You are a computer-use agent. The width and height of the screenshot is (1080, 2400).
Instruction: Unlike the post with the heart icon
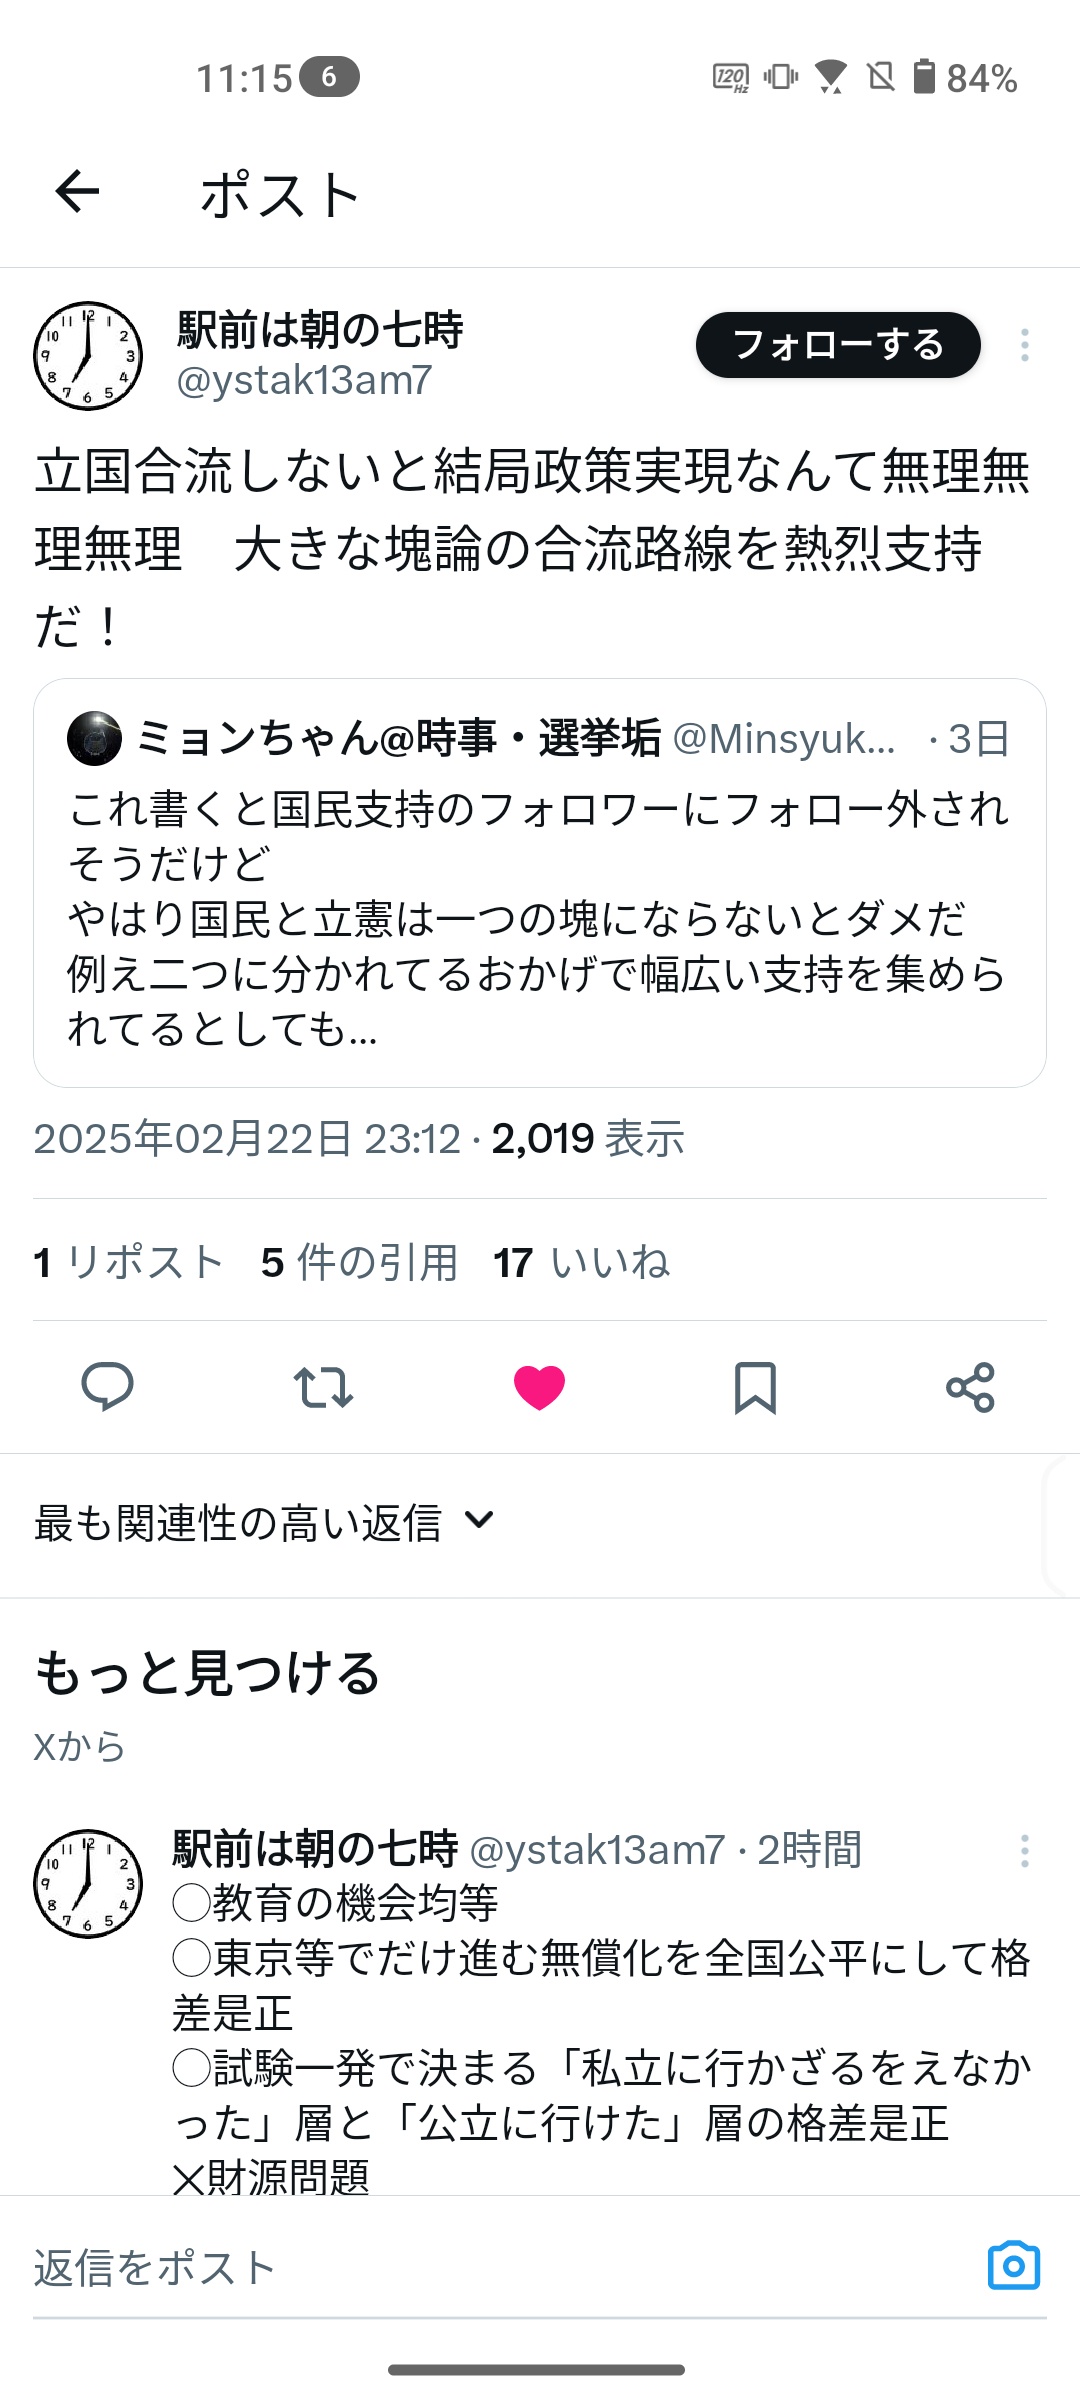539,1387
